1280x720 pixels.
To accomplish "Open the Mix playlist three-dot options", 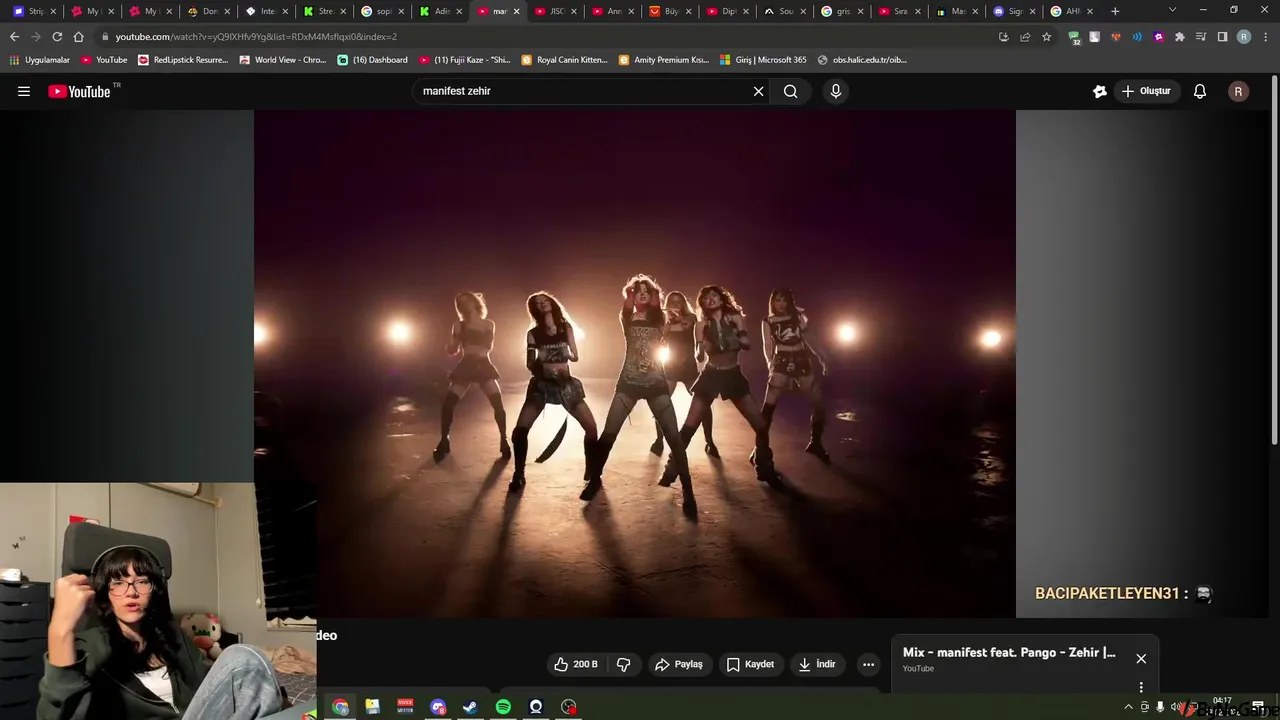I will tap(1141, 687).
